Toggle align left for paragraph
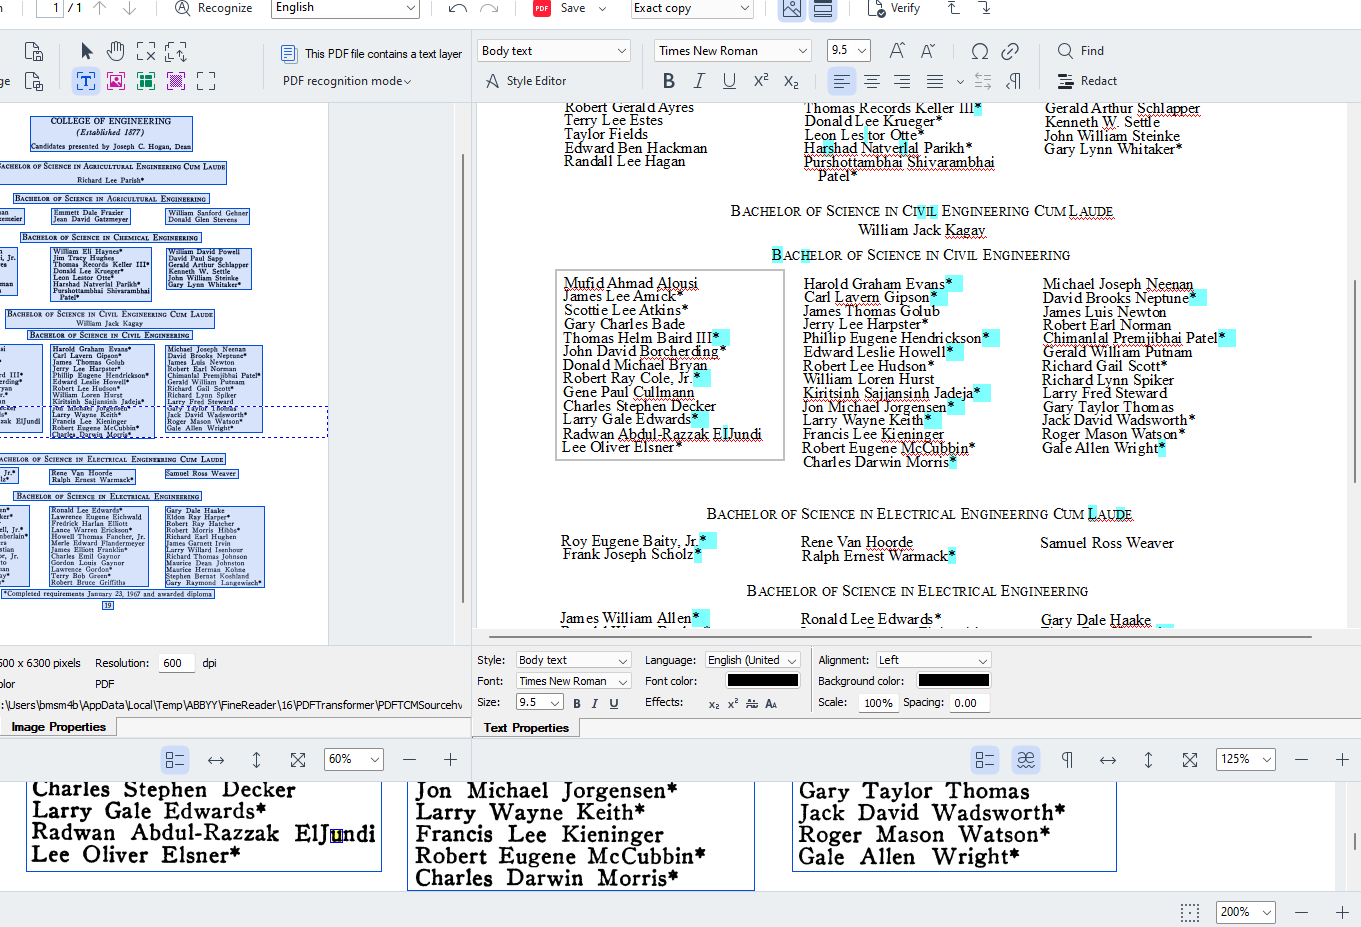The image size is (1361, 927). [x=842, y=81]
